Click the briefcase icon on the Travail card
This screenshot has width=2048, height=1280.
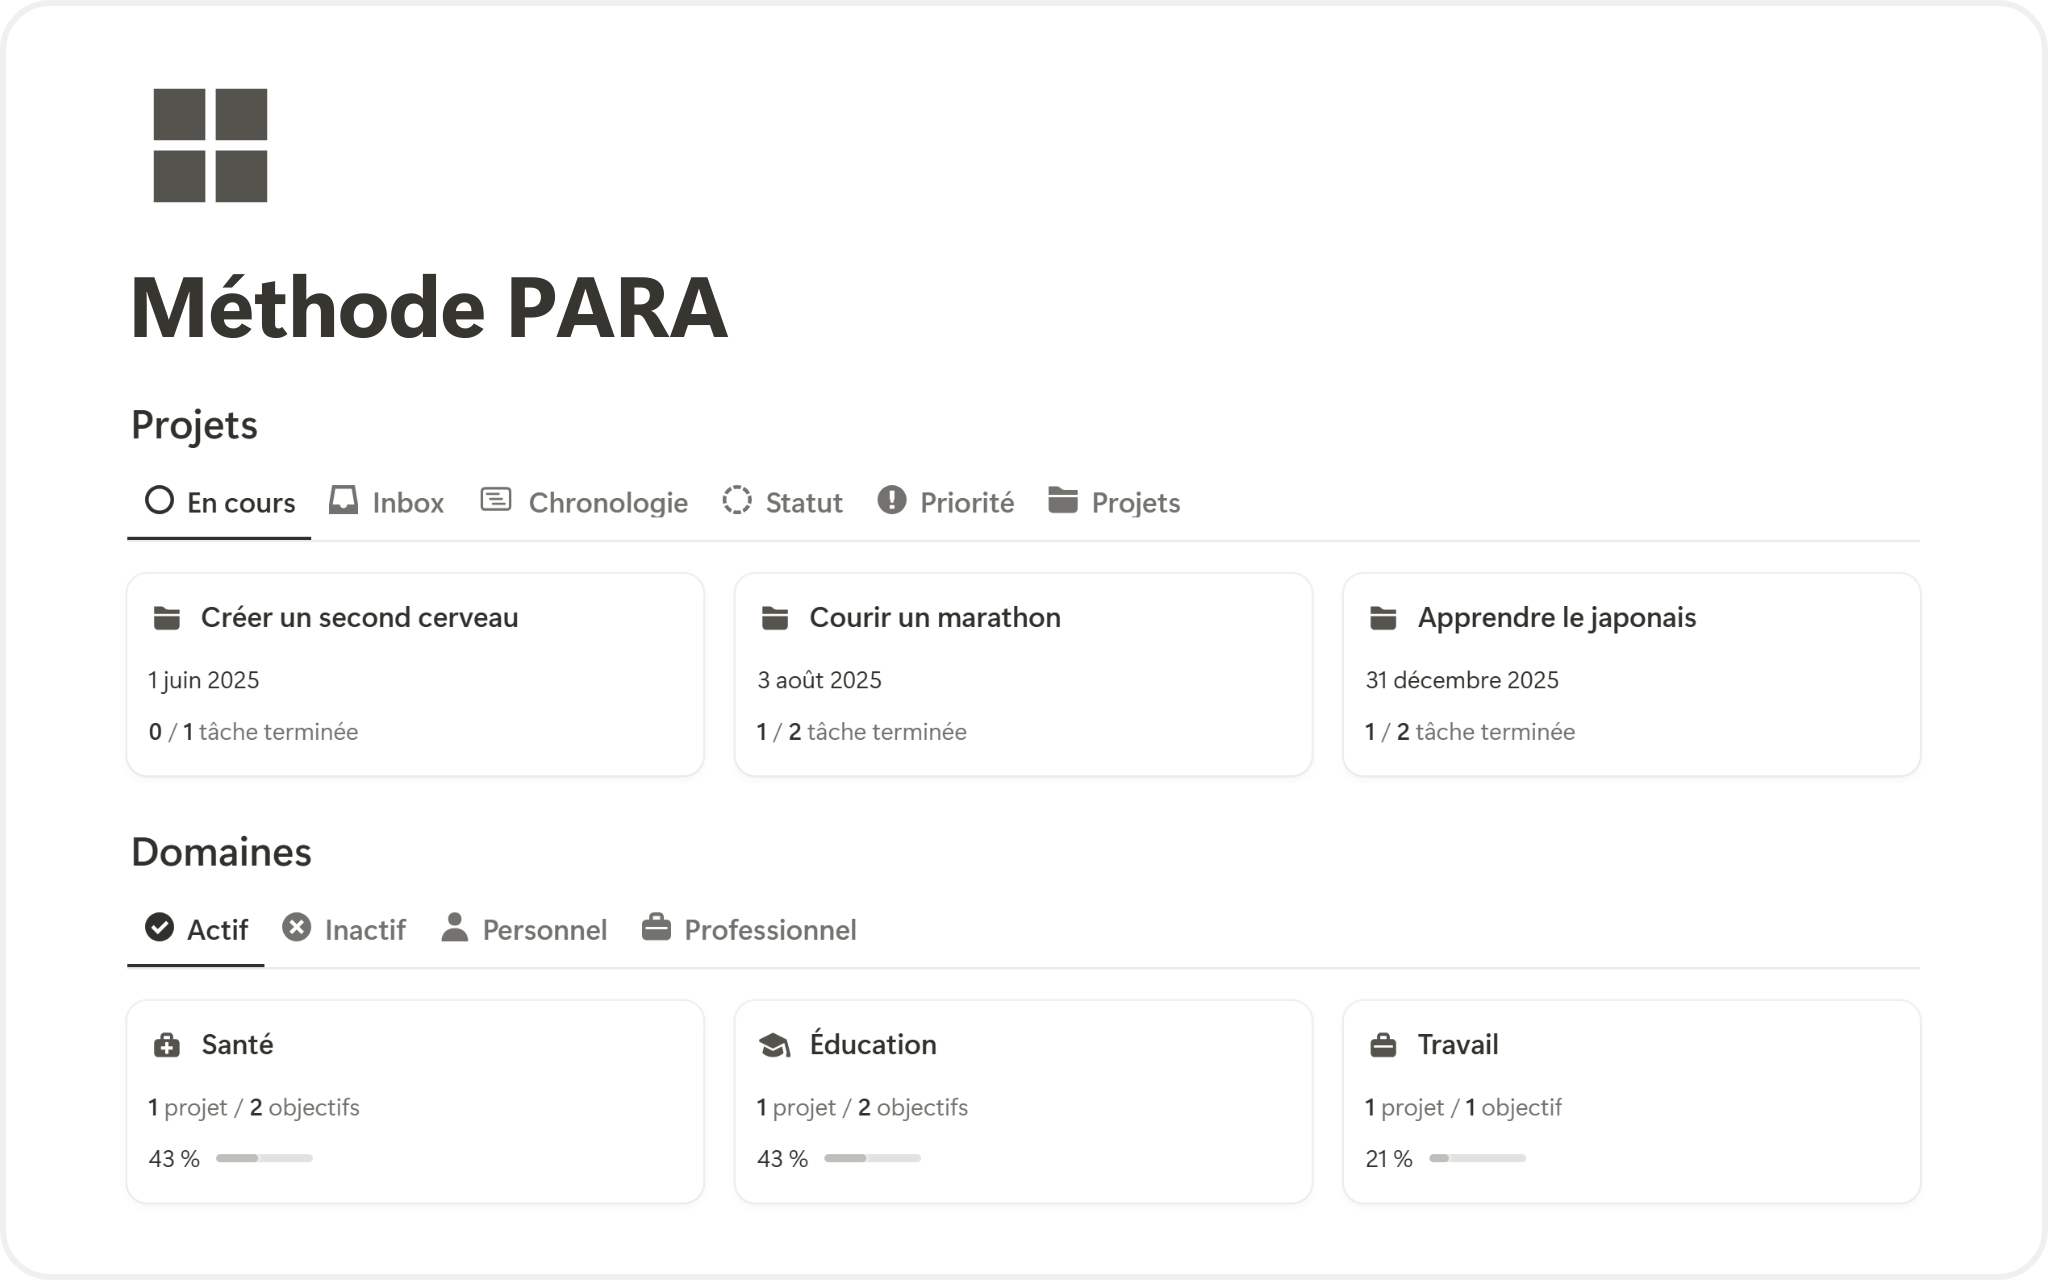(1383, 1046)
